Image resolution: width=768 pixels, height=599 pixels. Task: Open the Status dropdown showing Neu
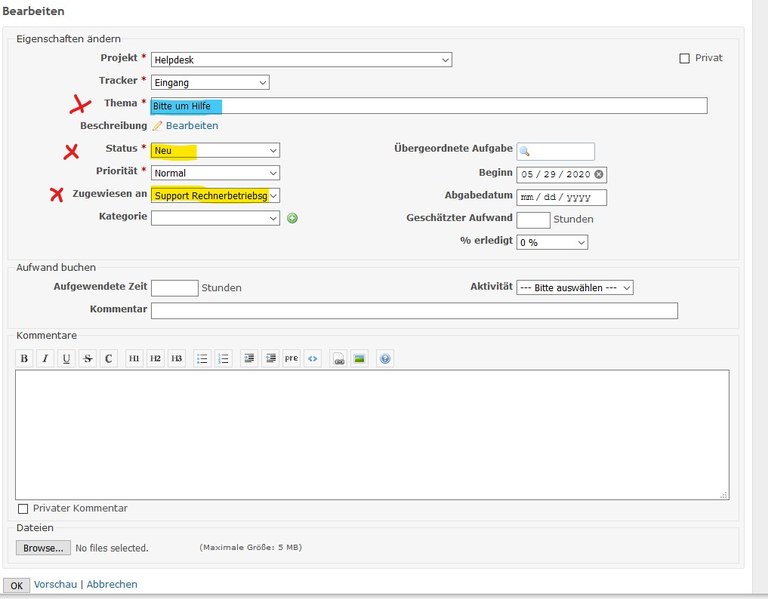tap(215, 151)
